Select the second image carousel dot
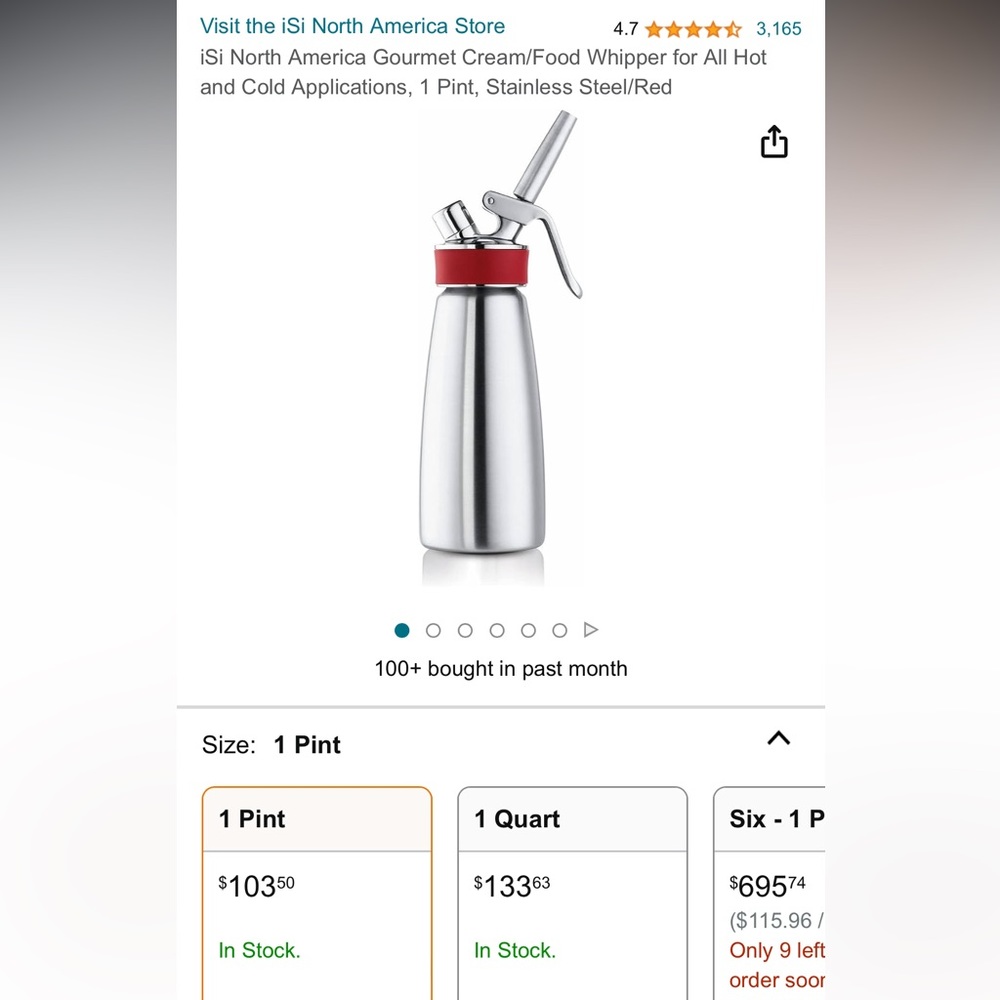Screen dimensions: 1000x1000 point(433,630)
